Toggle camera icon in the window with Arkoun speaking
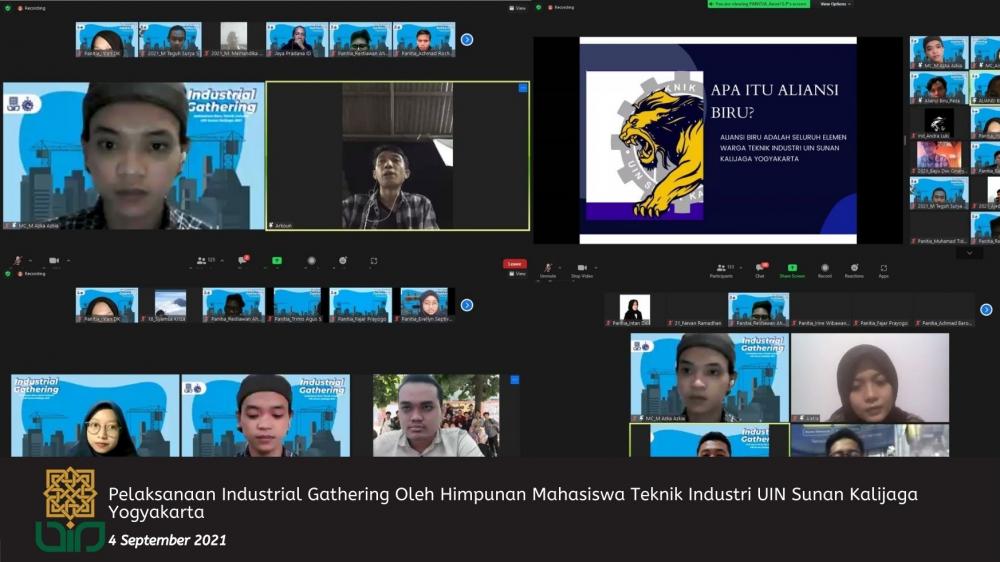Viewport: 1000px width, 562px height. (x=54, y=260)
